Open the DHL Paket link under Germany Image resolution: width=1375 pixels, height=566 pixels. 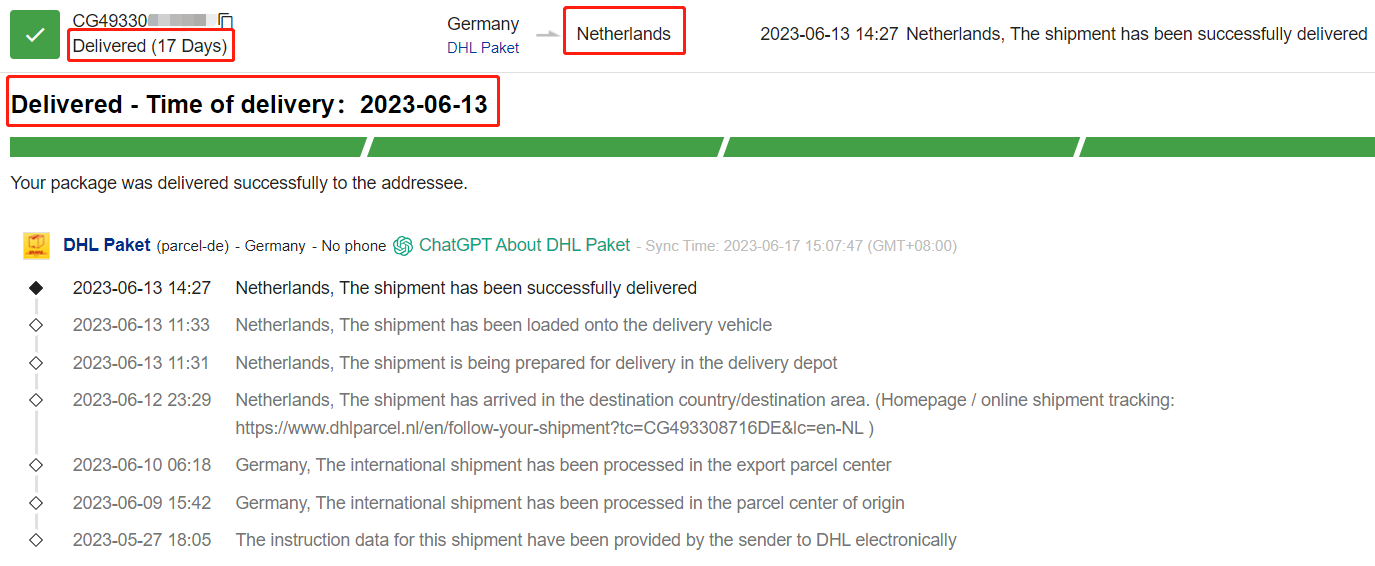coord(483,47)
